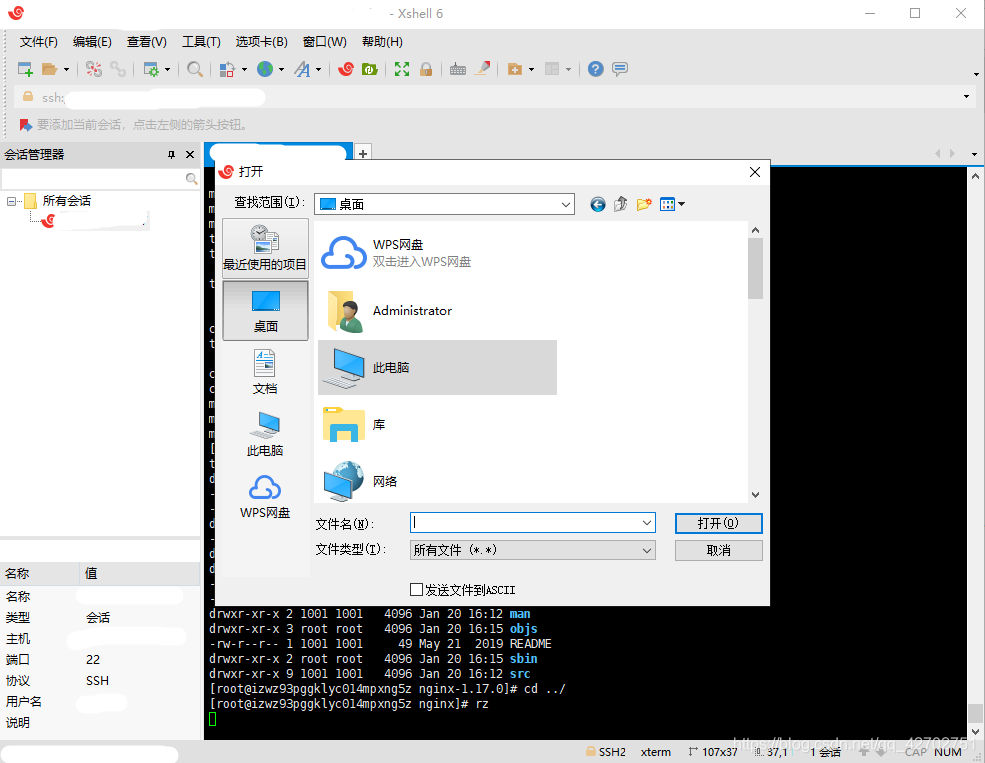Enable the 发送文件到ASCII checkbox
Screen dimensions: 985x763
(416, 590)
